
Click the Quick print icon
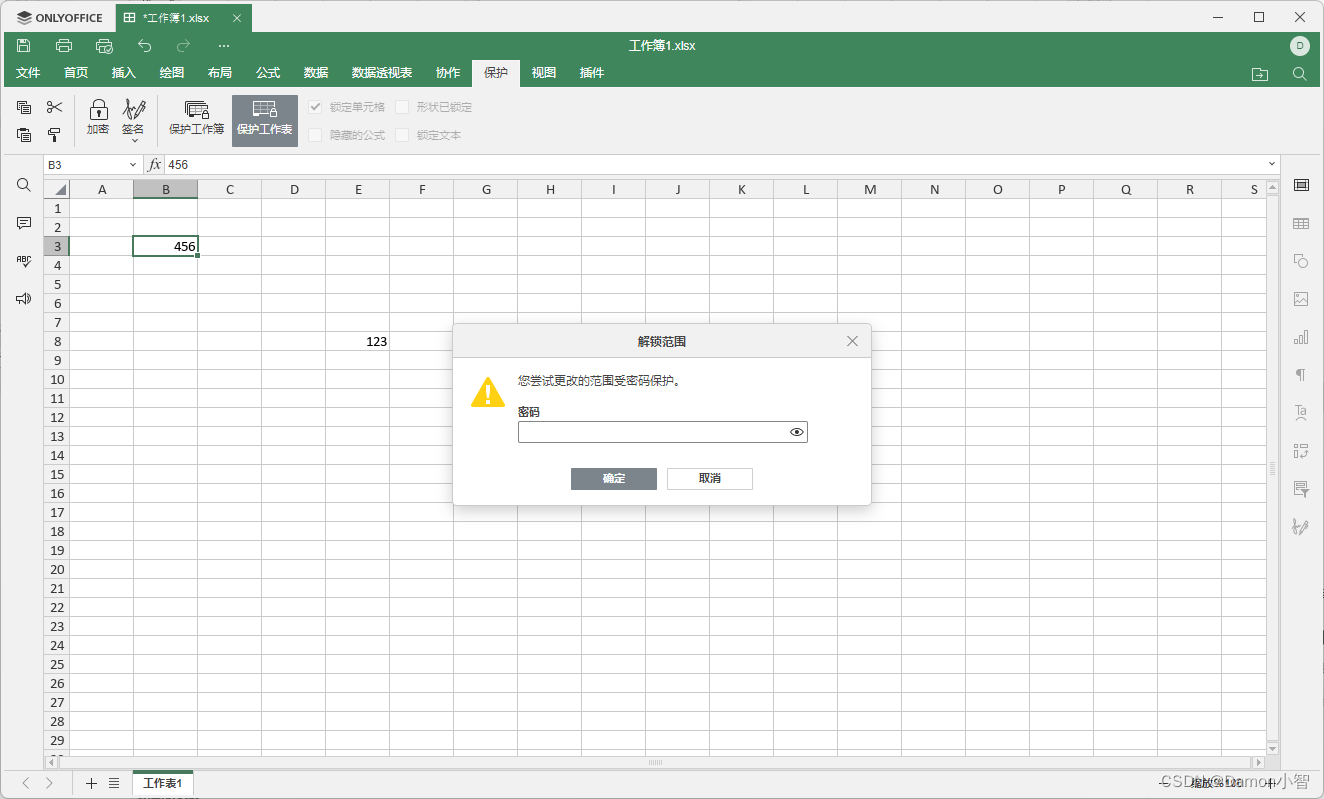coord(104,45)
